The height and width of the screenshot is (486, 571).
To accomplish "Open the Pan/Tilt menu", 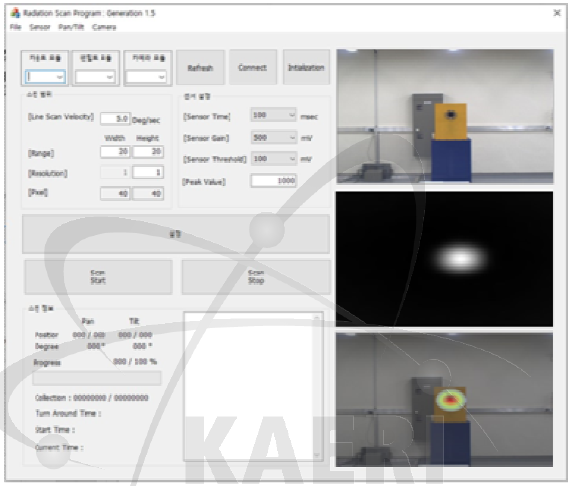I will click(71, 27).
